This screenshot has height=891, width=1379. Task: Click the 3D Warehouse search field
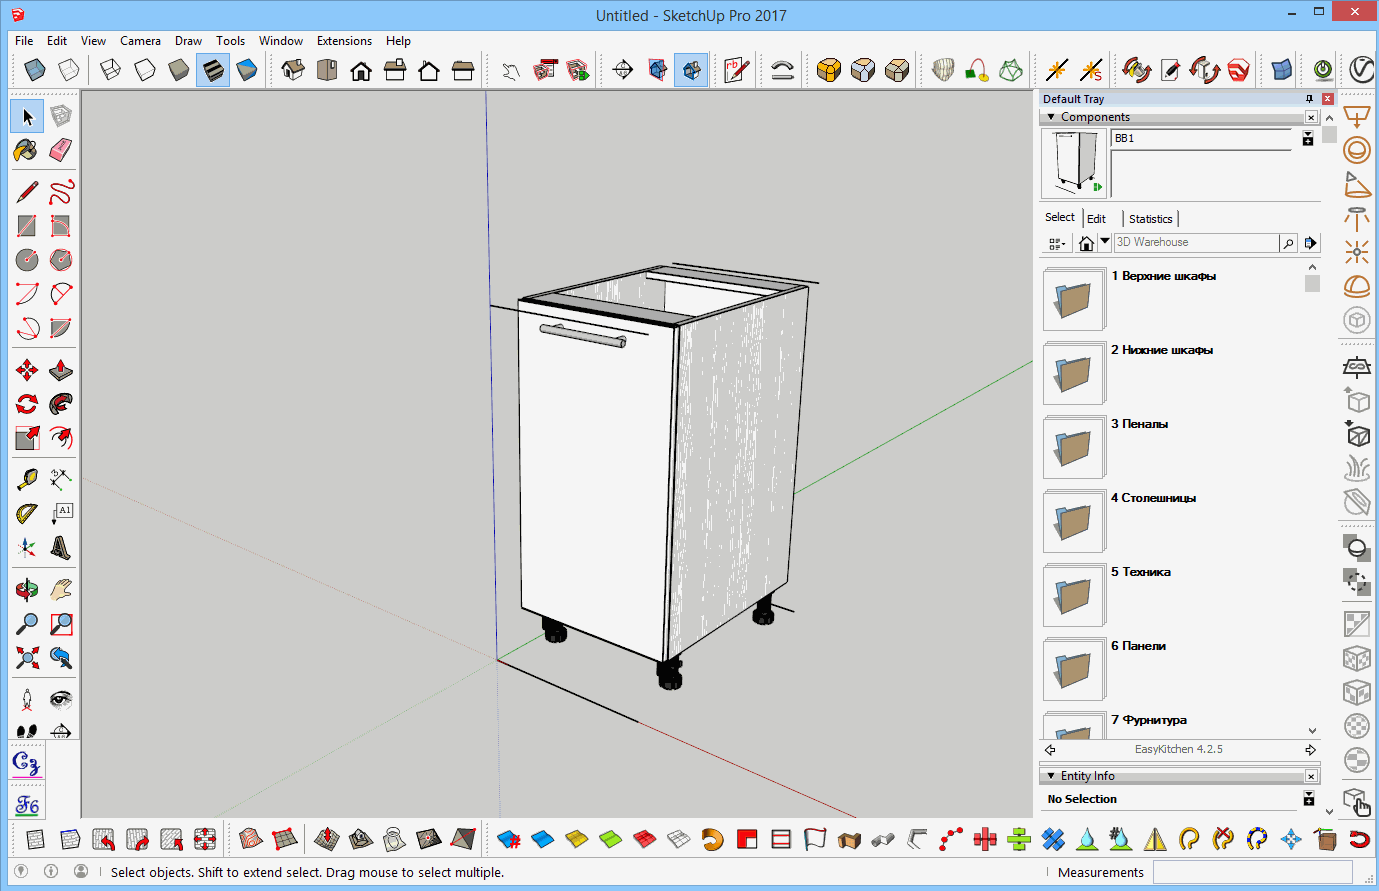point(1195,242)
